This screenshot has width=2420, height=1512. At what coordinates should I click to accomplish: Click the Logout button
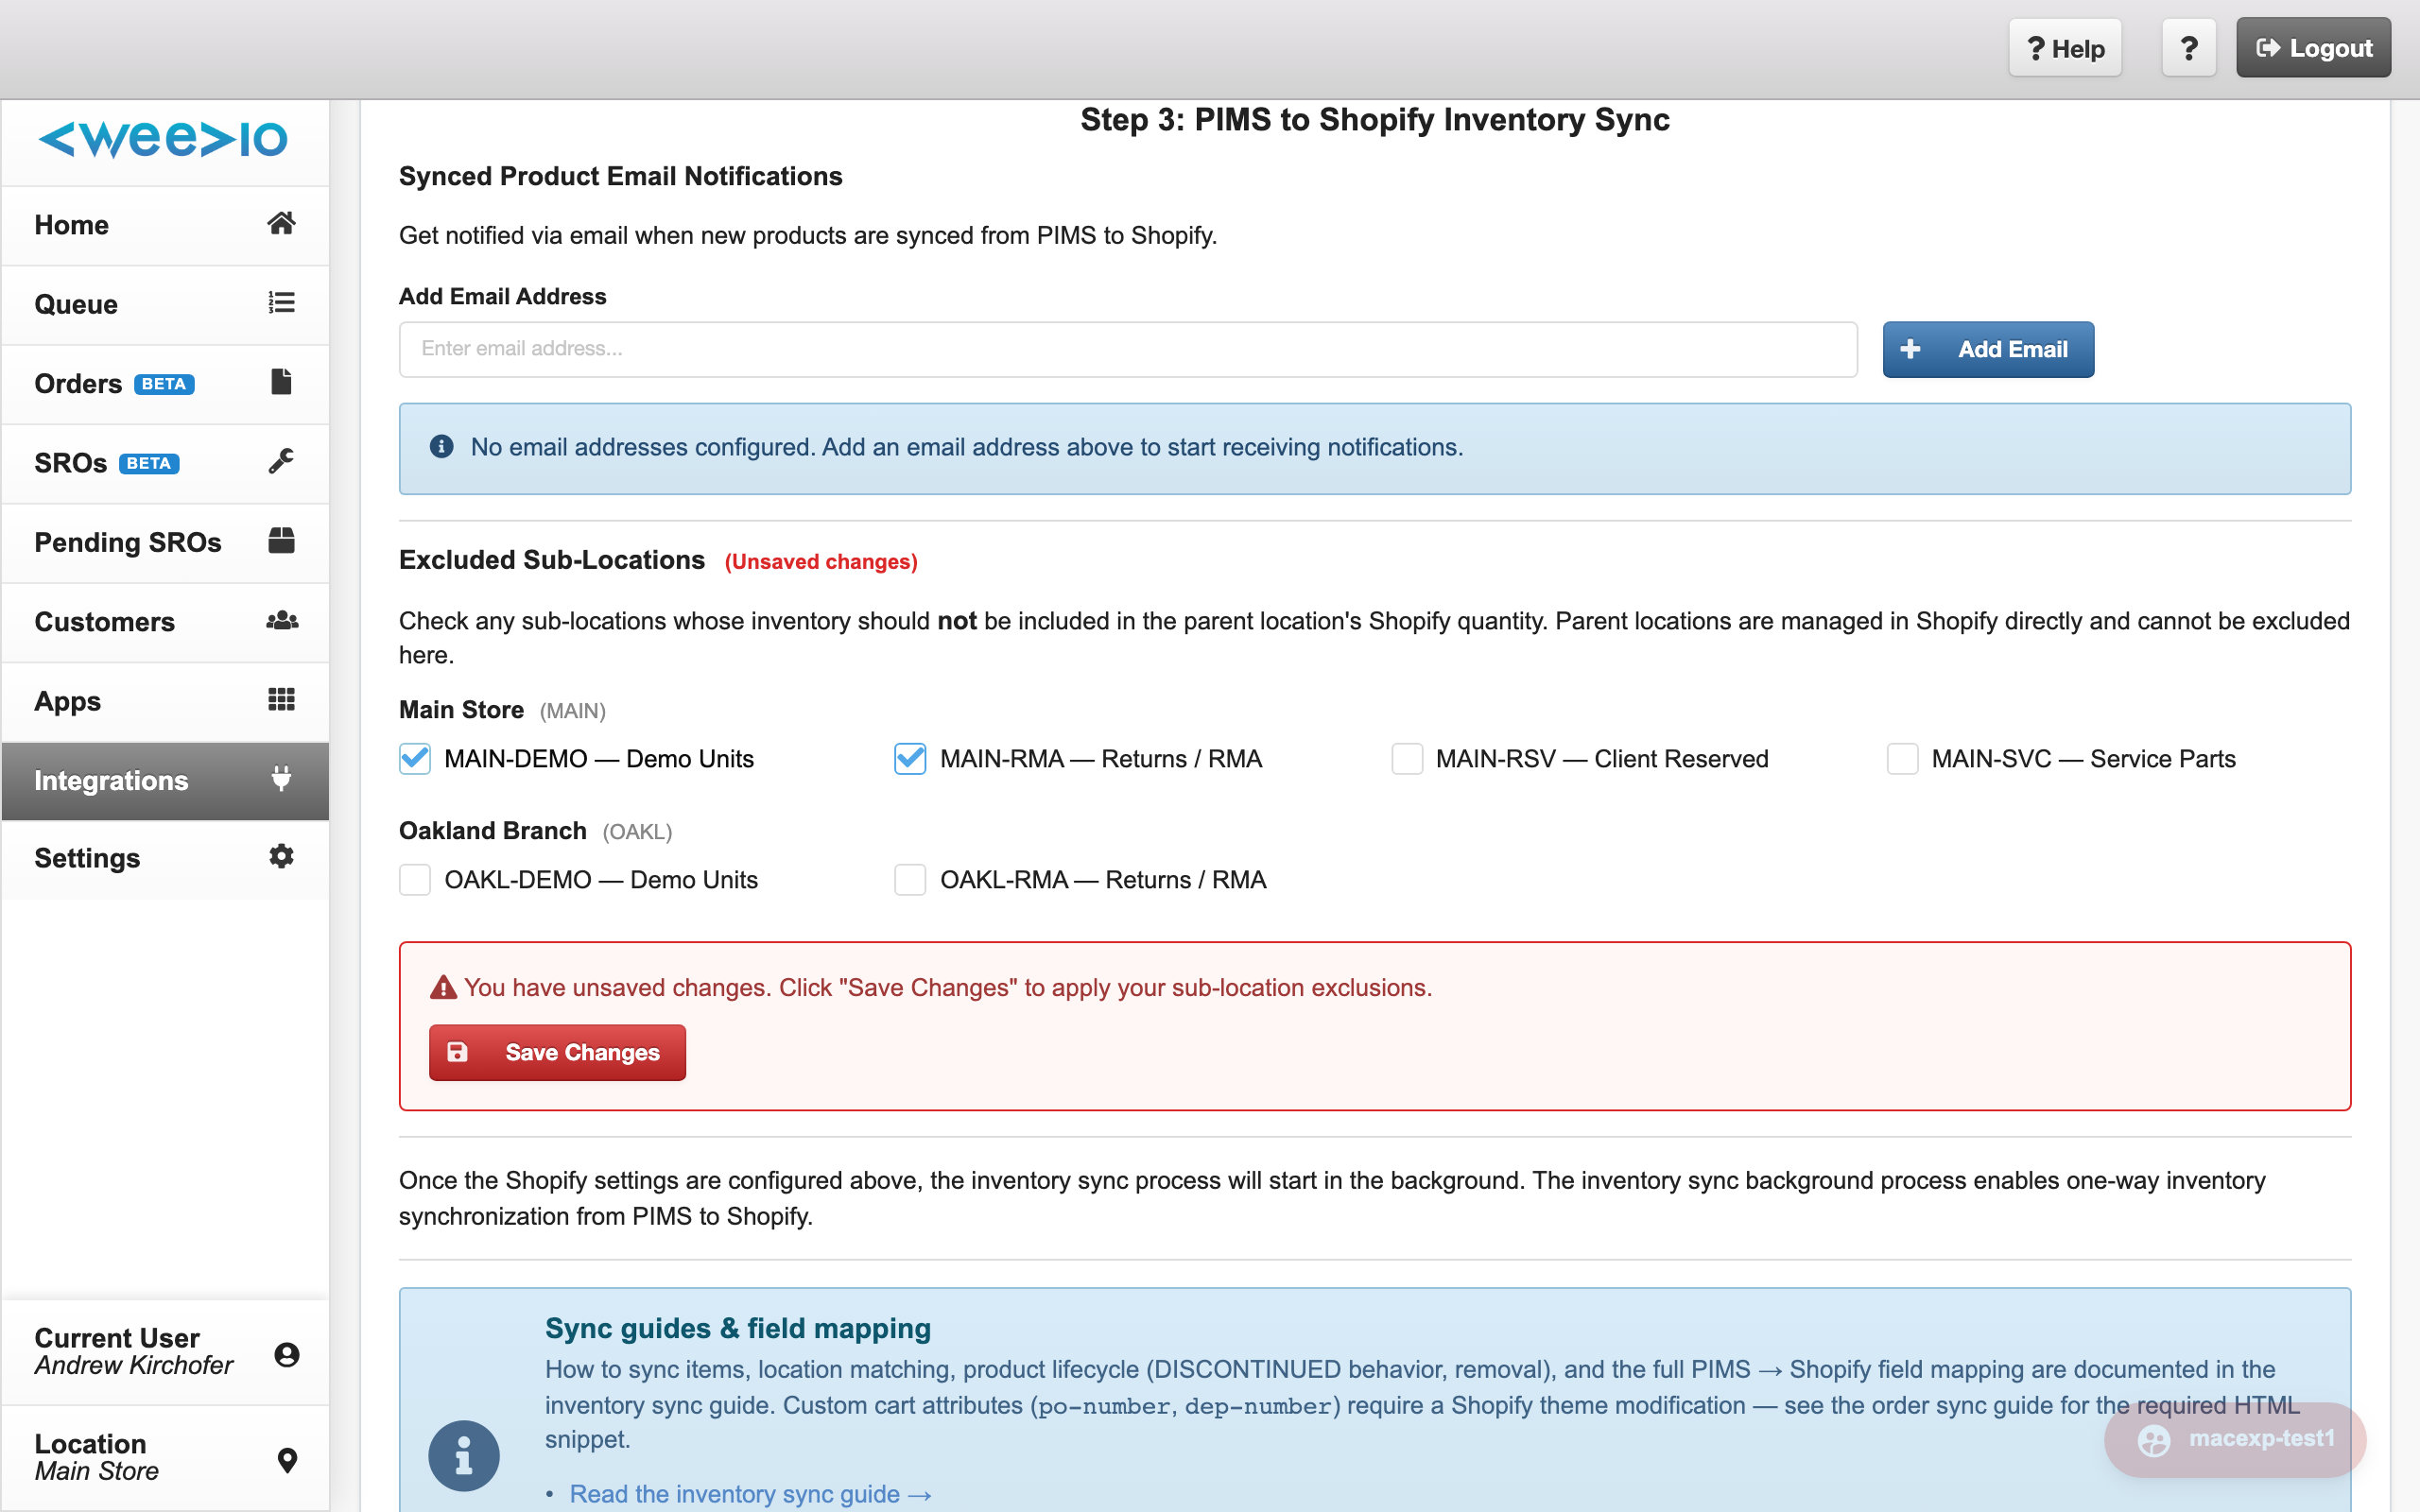pyautogui.click(x=2313, y=48)
